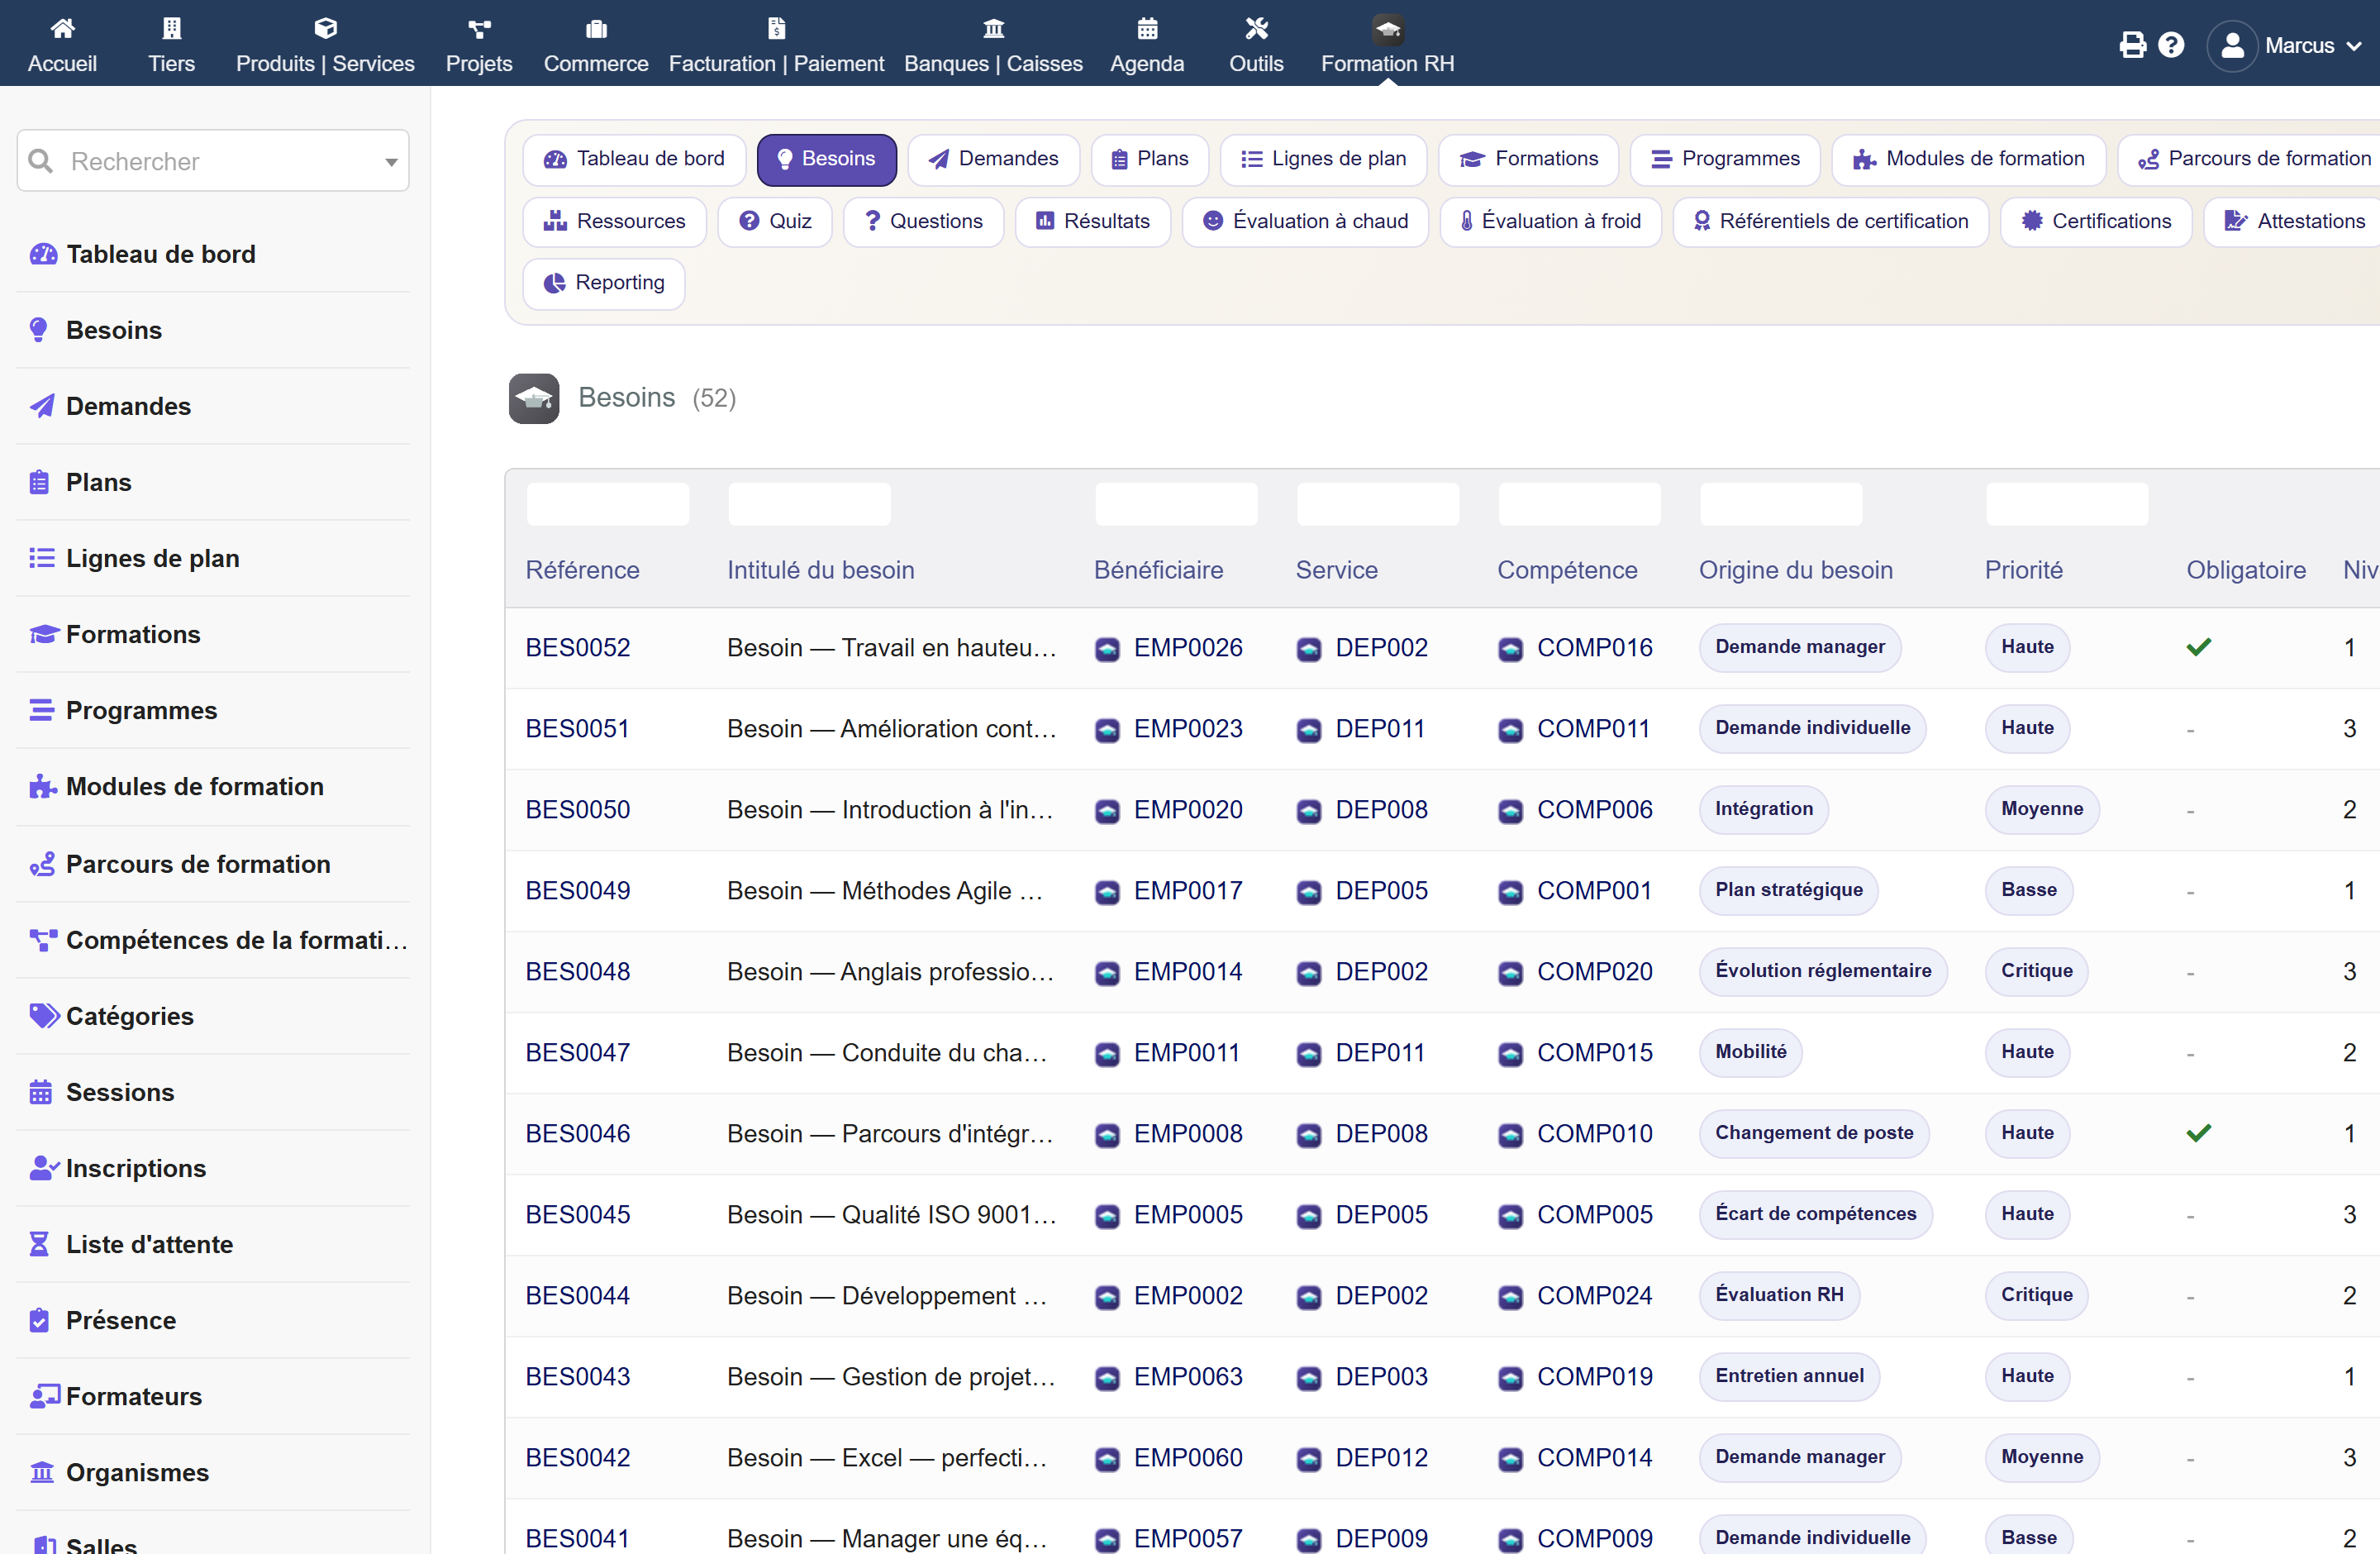The height and width of the screenshot is (1554, 2380).
Task: Open Formation RH graduation cap icon
Action: pyautogui.click(x=1387, y=29)
